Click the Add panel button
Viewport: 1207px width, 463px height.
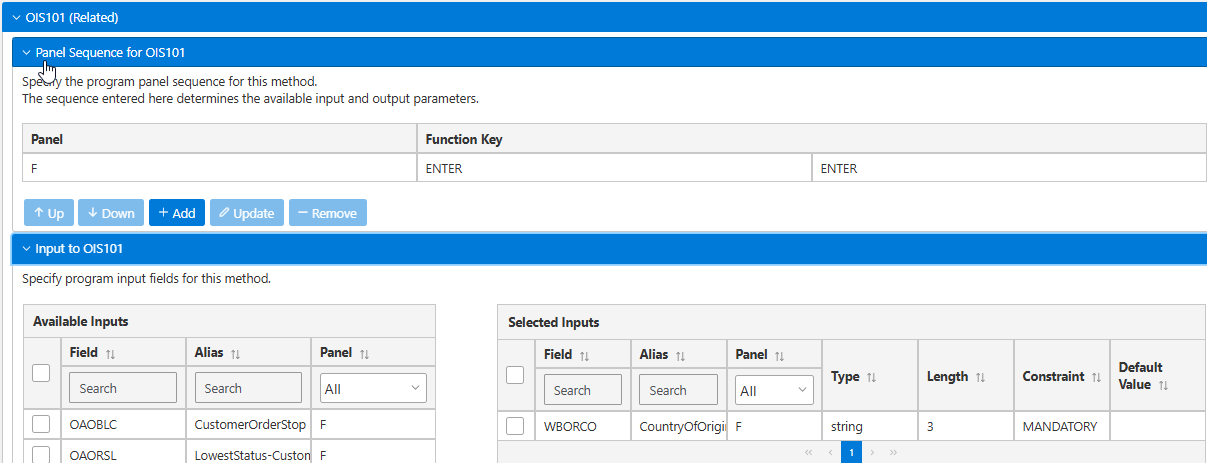177,213
